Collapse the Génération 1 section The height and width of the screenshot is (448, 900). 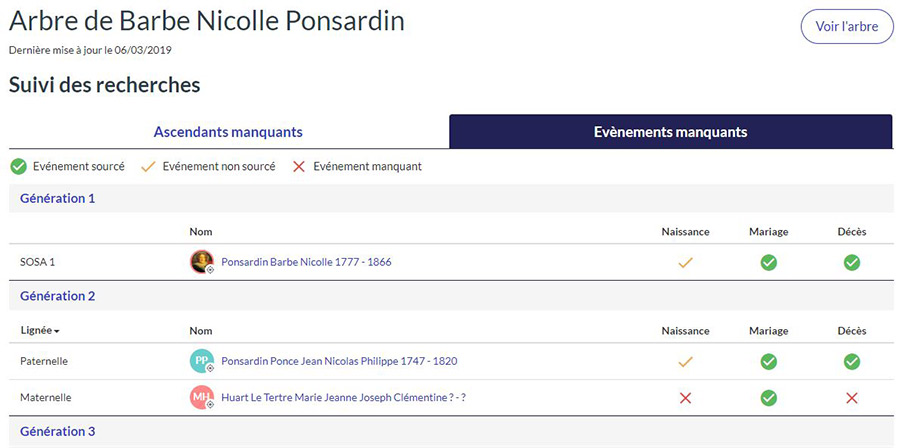click(58, 199)
